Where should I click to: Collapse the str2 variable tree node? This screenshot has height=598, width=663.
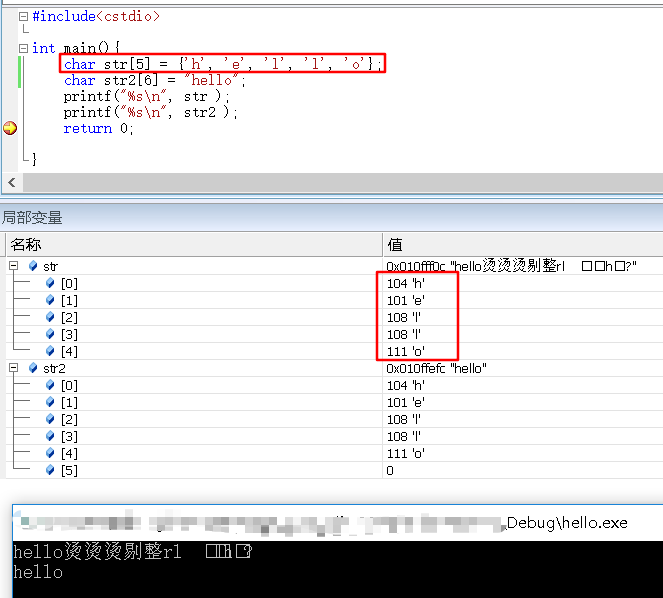tap(14, 368)
